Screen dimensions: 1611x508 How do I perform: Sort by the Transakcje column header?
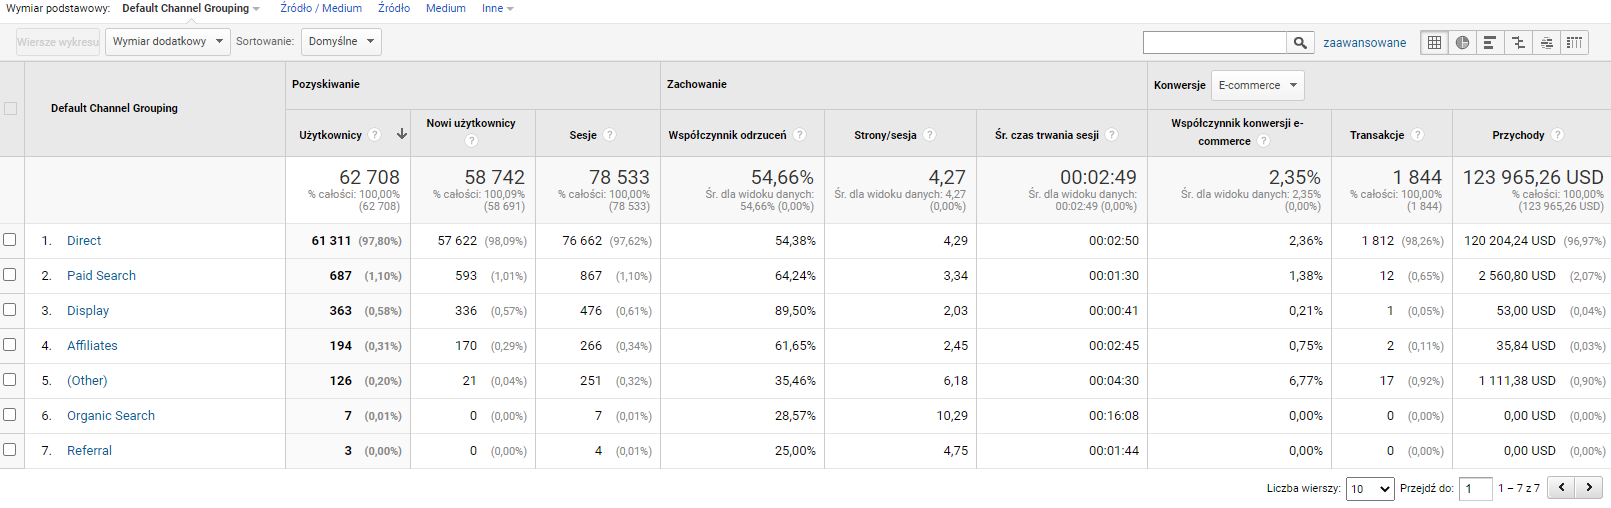click(x=1377, y=135)
